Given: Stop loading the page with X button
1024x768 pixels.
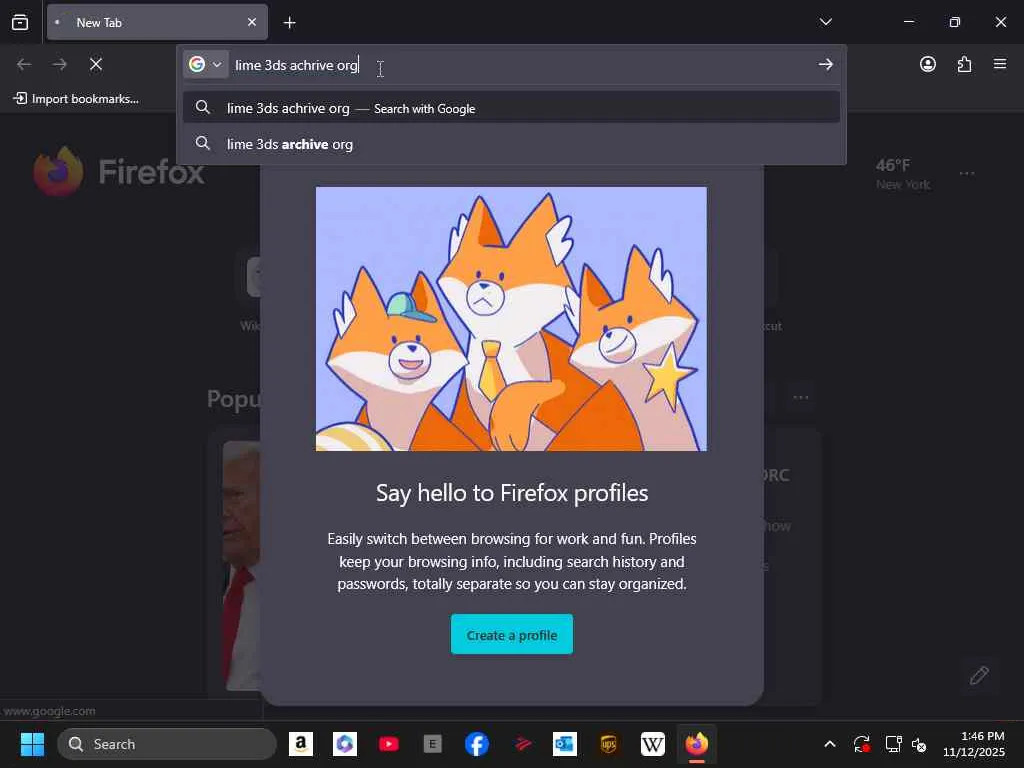Looking at the screenshot, I should (96, 64).
